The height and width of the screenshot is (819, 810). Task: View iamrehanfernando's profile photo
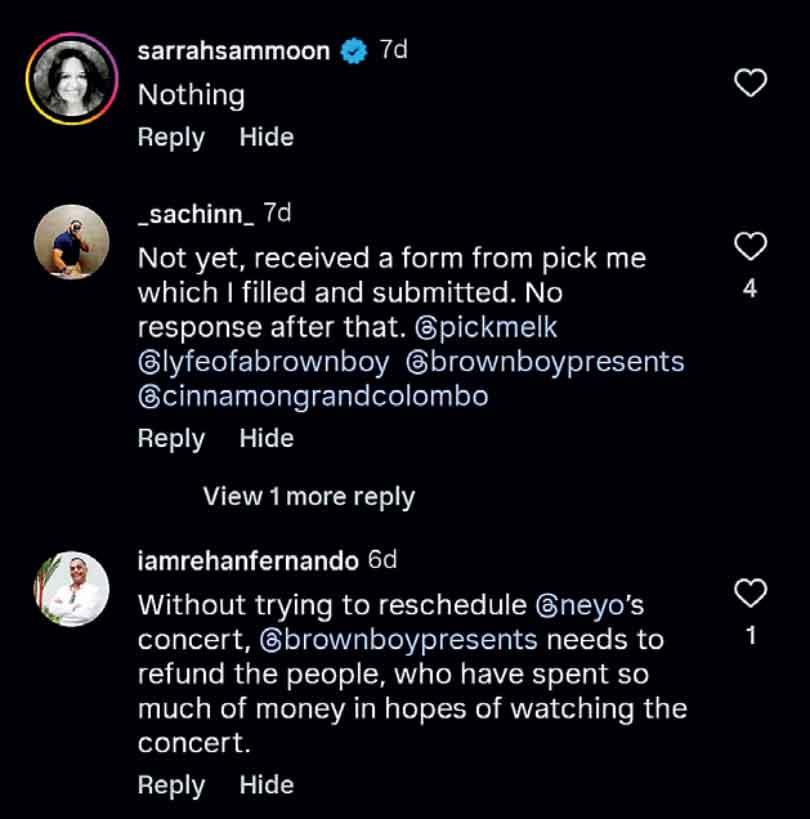pyautogui.click(x=72, y=589)
